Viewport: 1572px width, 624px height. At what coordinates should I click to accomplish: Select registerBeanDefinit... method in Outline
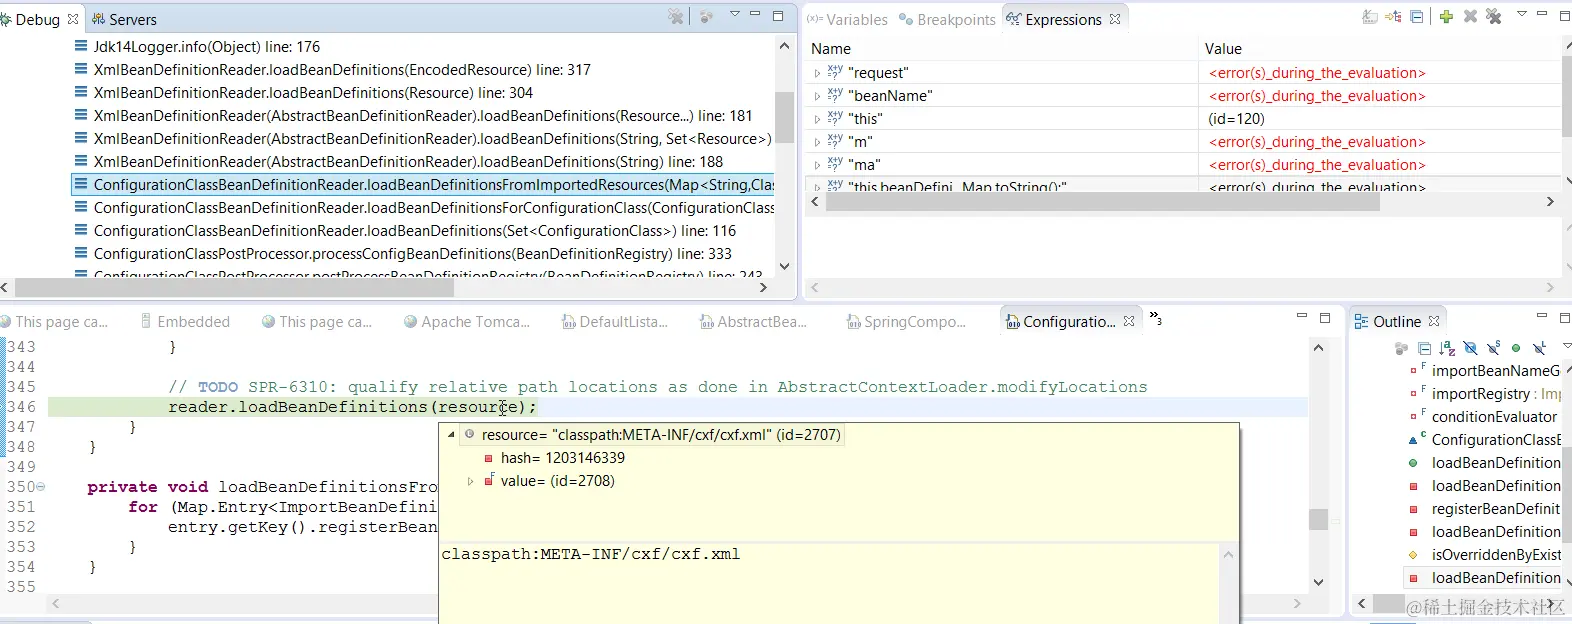coord(1485,508)
